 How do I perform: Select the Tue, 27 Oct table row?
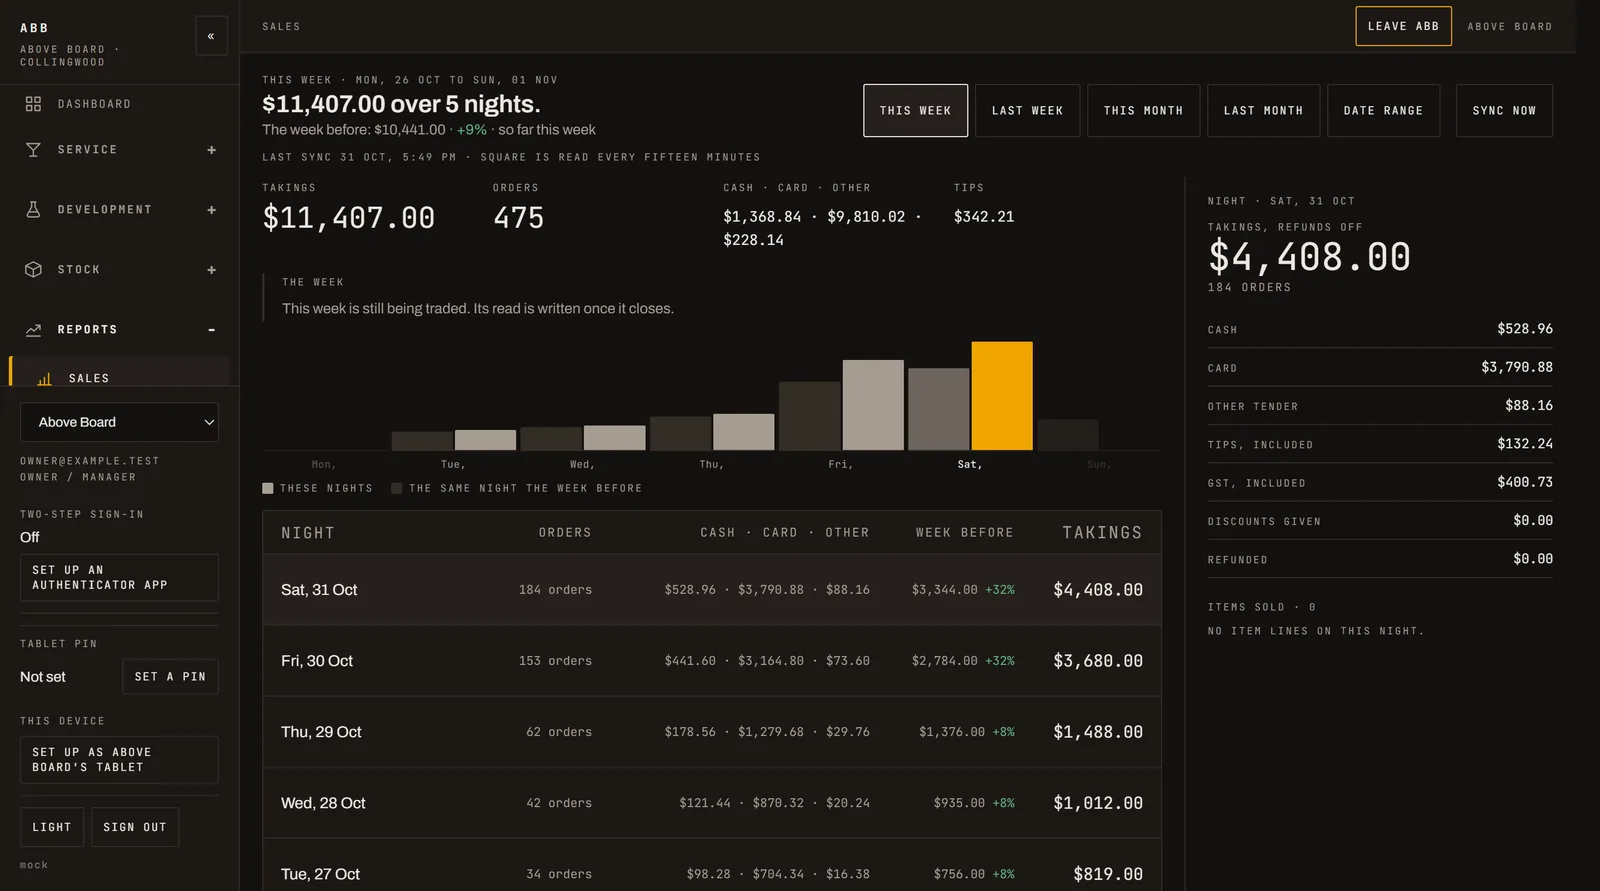pyautogui.click(x=712, y=866)
